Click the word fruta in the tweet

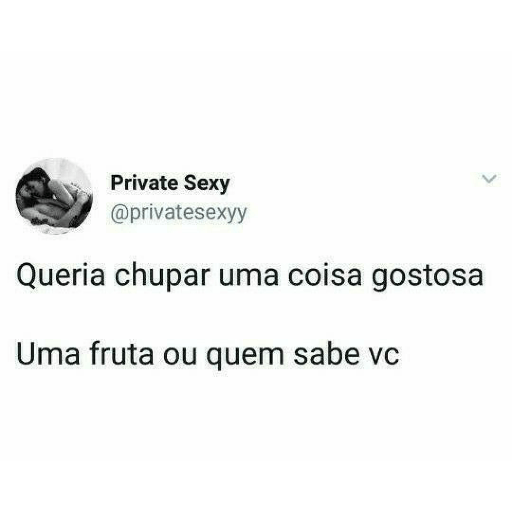[x=122, y=354]
